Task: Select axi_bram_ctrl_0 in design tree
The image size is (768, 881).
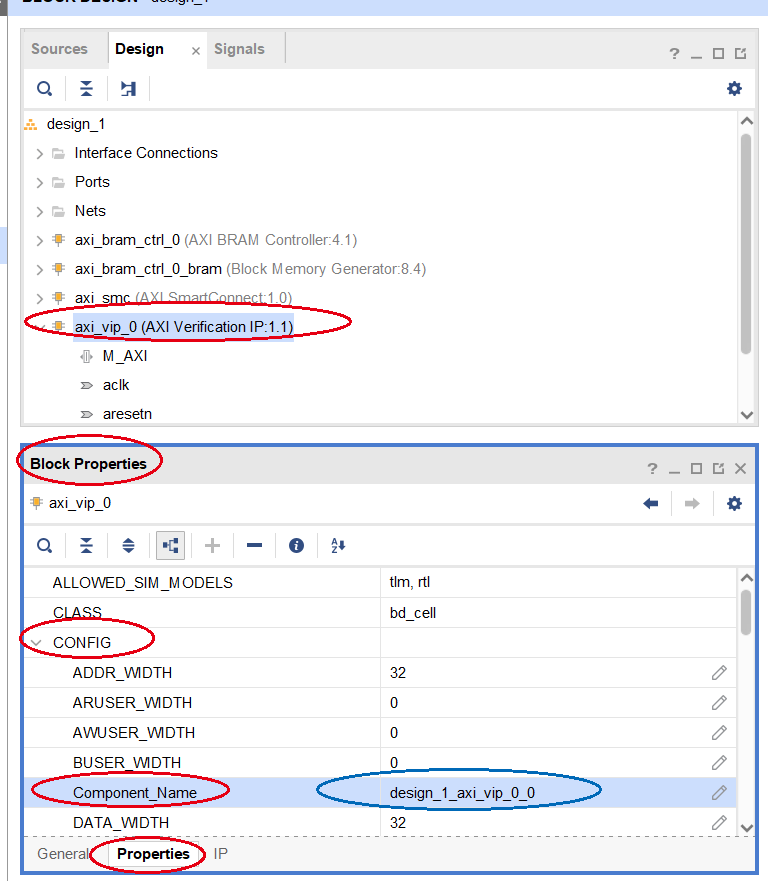Action: [x=127, y=240]
